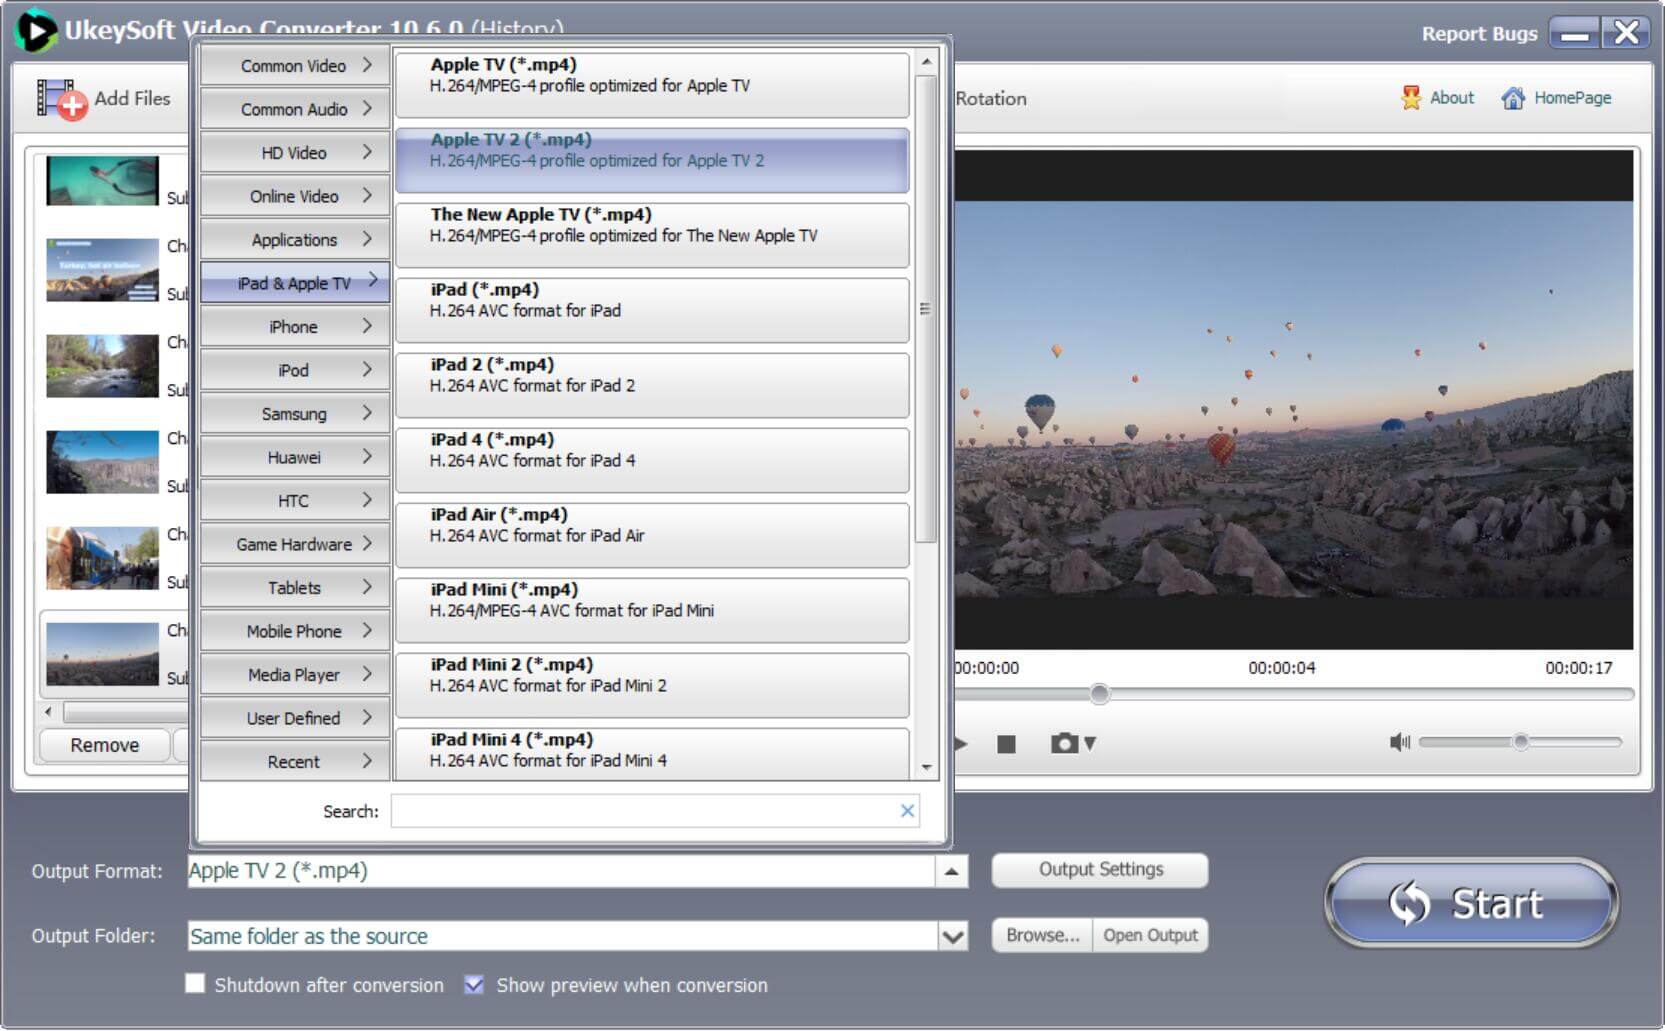Image resolution: width=1665 pixels, height=1031 pixels.
Task: Select the canyon landscape video thumbnail
Action: click(102, 462)
